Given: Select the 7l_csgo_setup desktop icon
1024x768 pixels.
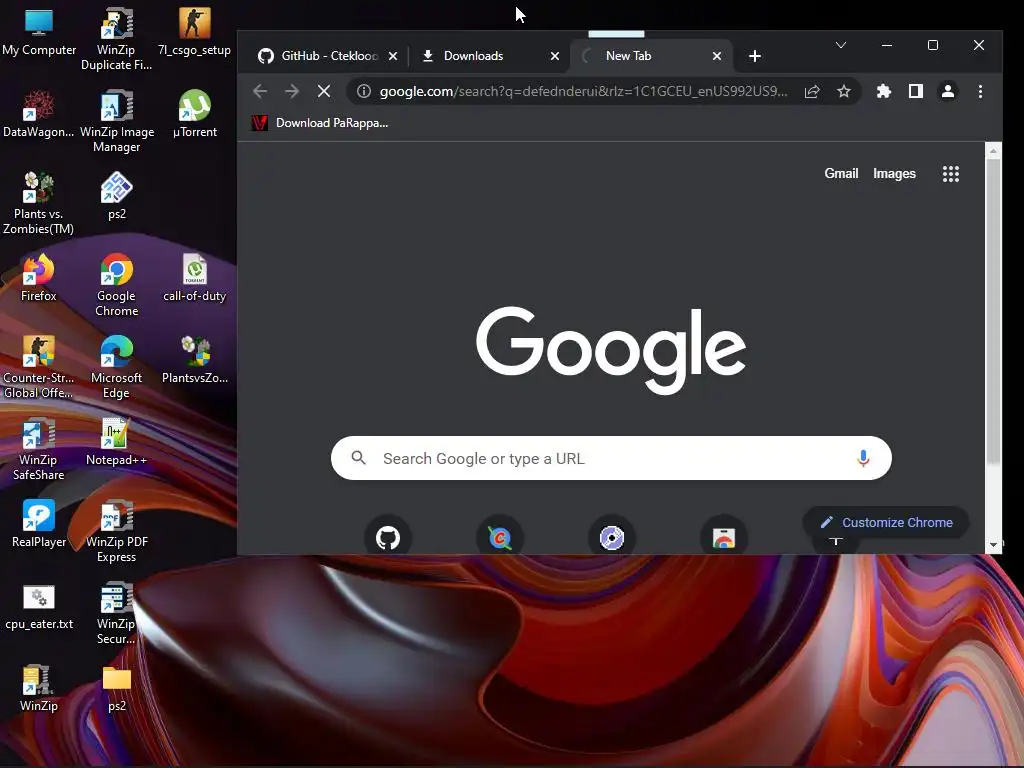Looking at the screenshot, I should click(x=195, y=33).
